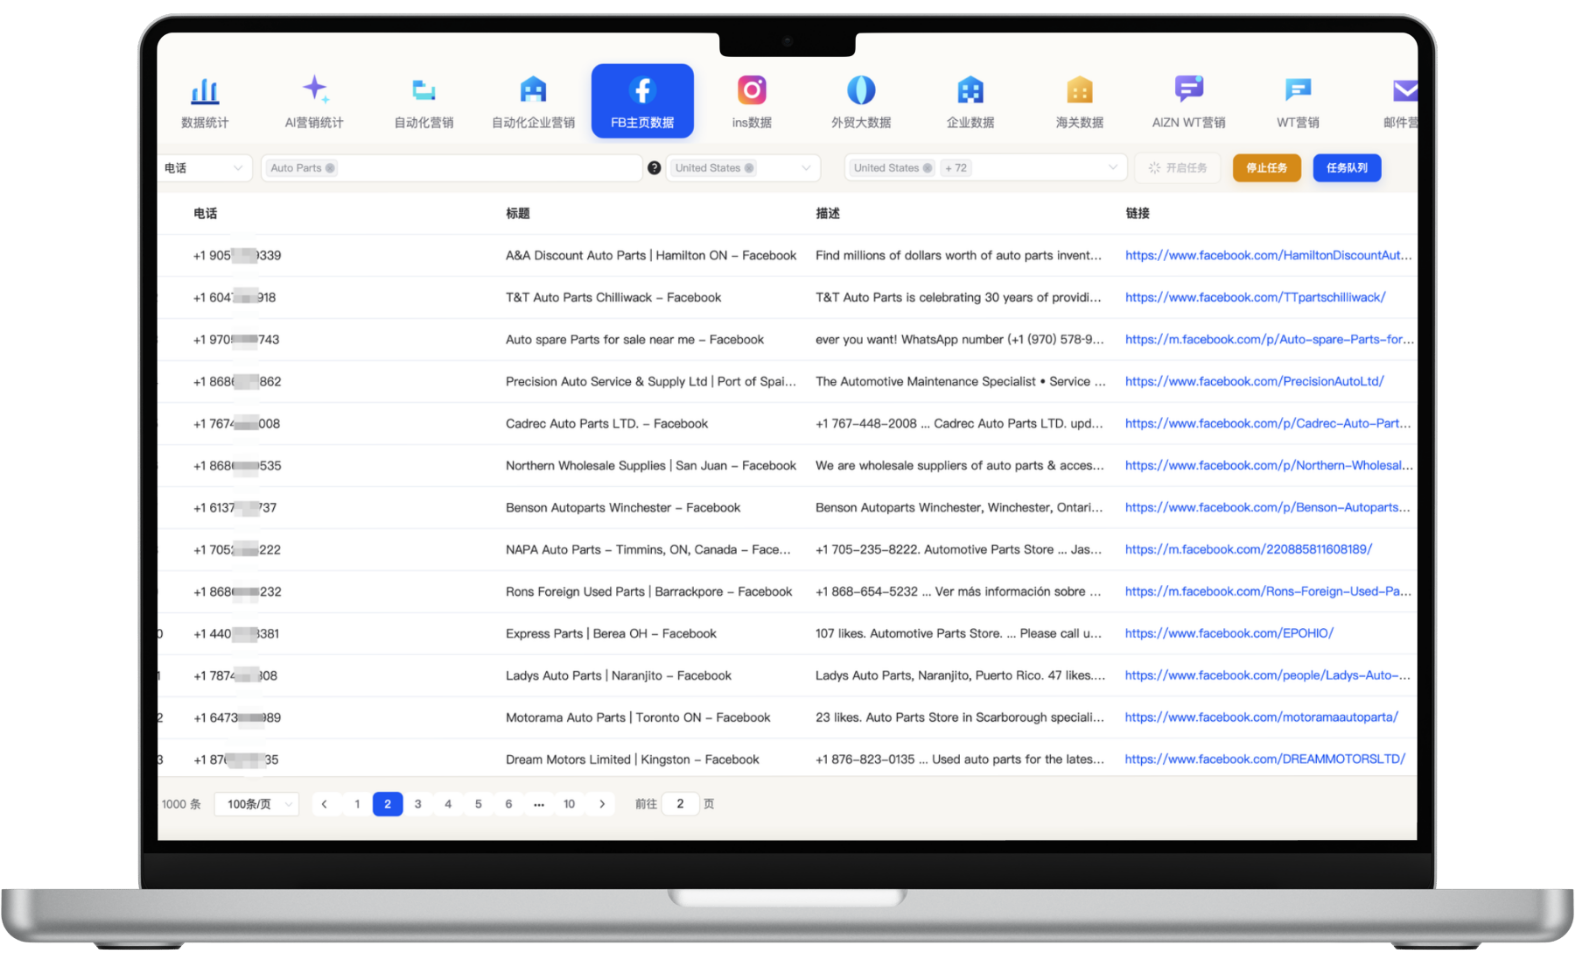Click the pagination ellipsis button

(539, 804)
